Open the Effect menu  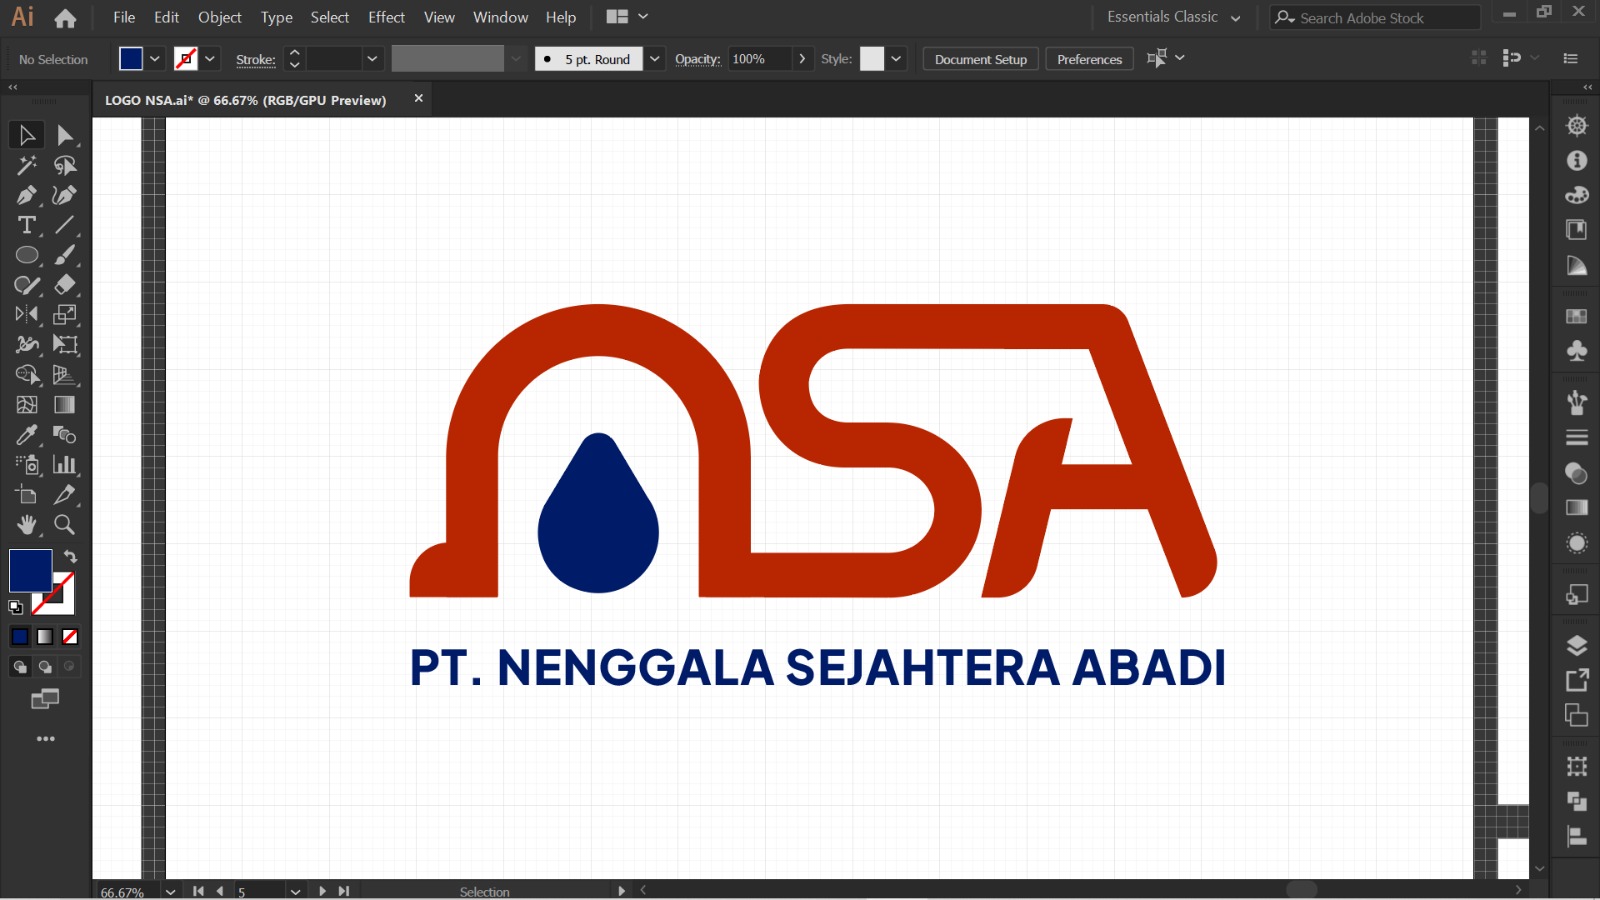[x=387, y=17]
